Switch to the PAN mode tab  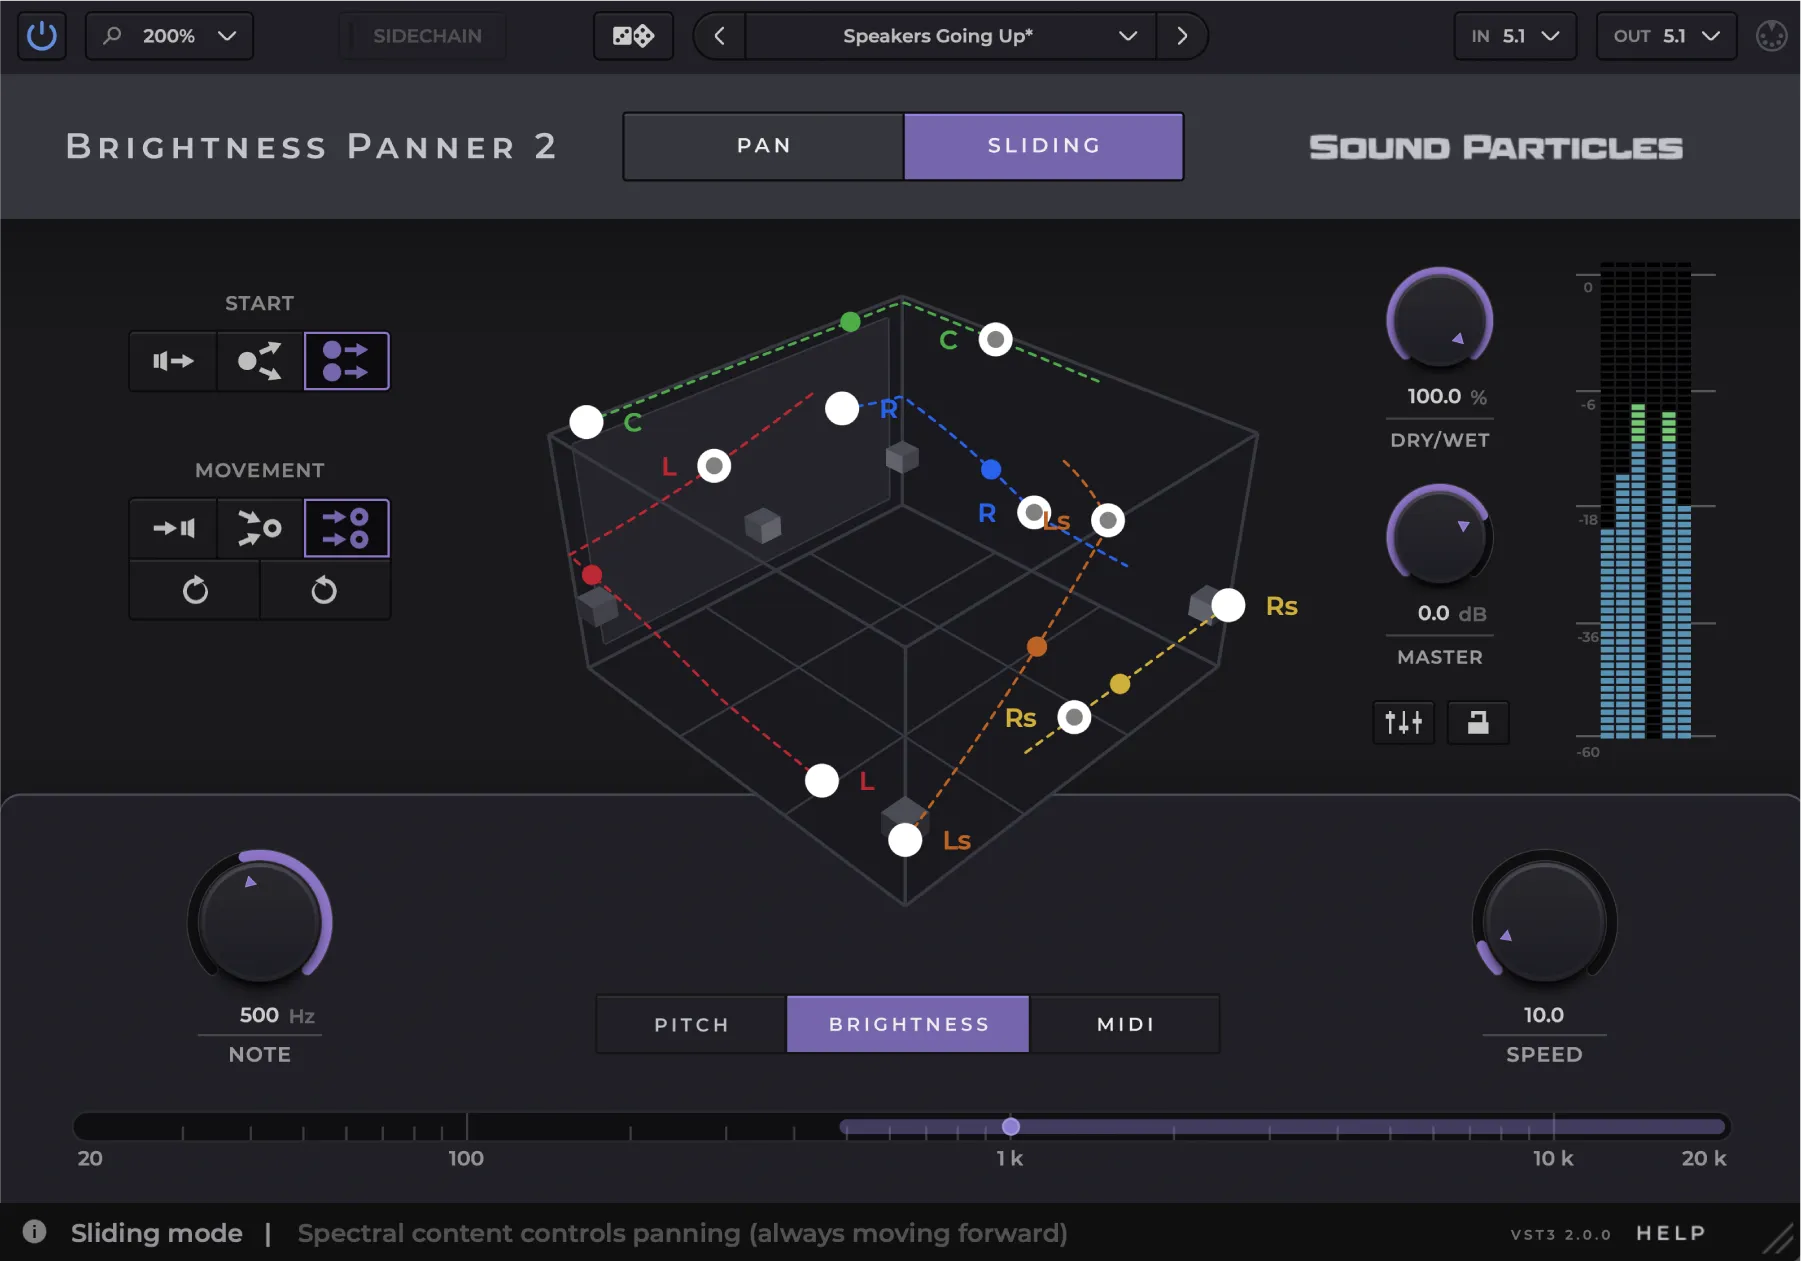764,146
